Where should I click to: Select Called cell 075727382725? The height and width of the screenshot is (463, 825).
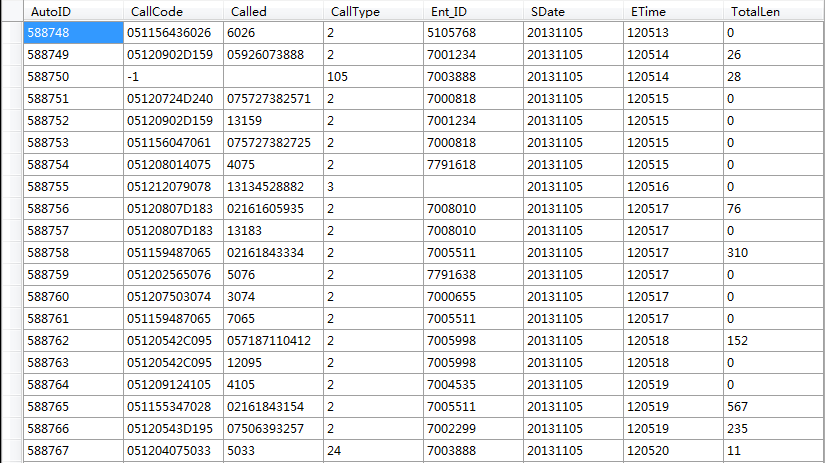coord(273,143)
